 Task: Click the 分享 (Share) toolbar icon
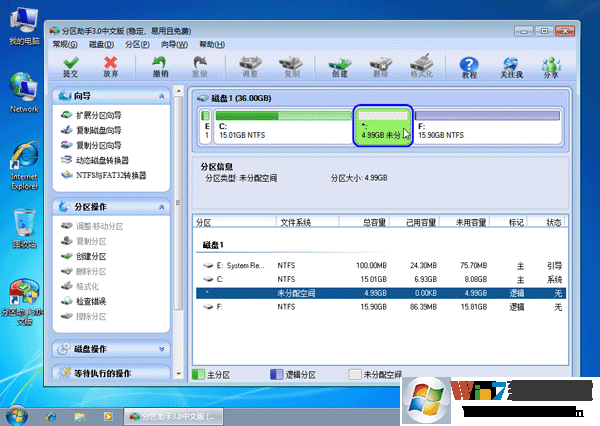click(x=551, y=66)
